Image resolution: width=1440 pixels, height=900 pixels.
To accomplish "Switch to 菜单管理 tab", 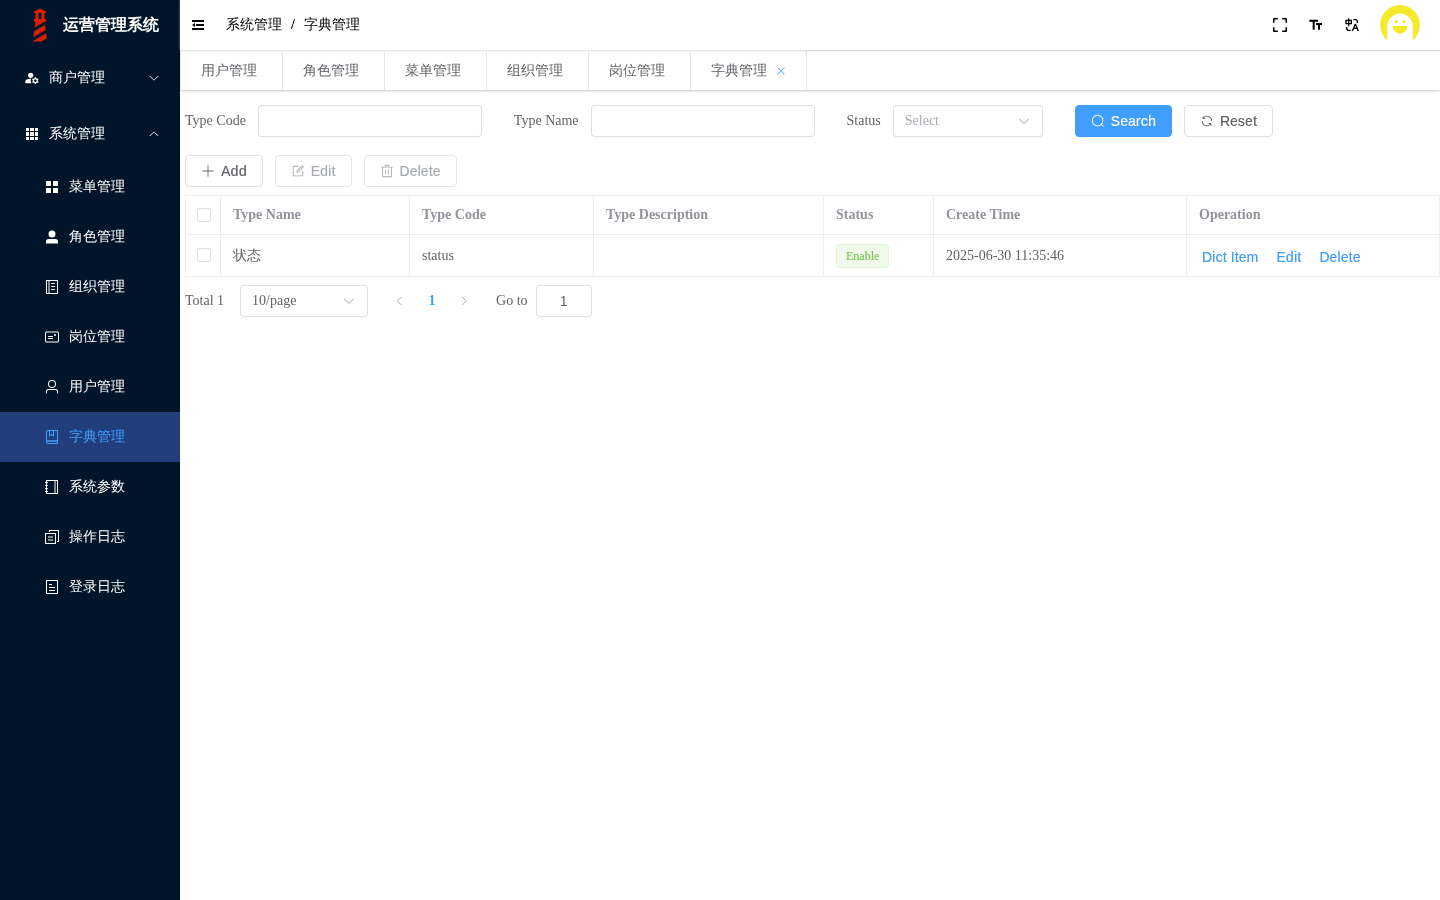I will click(435, 71).
